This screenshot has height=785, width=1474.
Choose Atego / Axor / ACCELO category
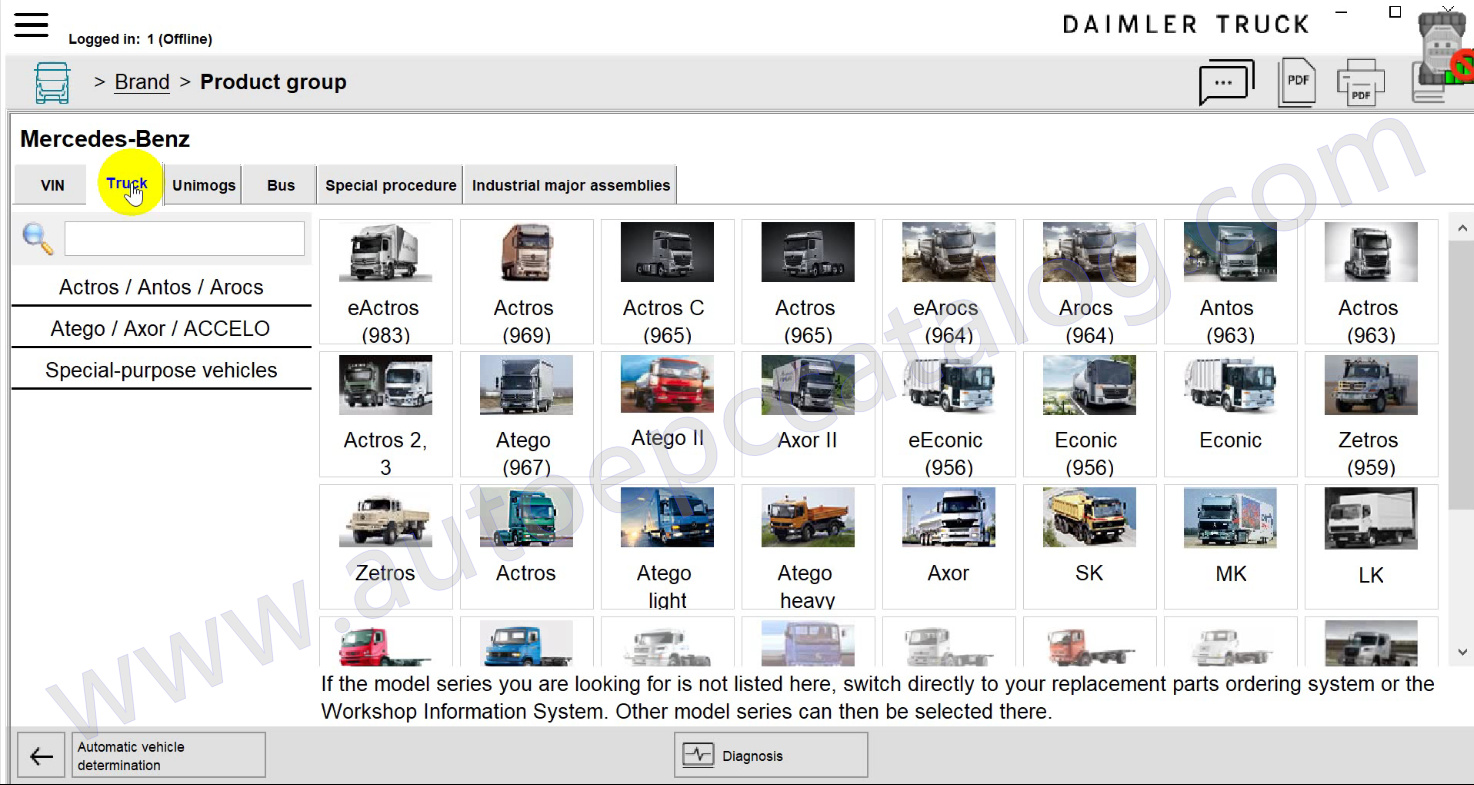point(161,329)
